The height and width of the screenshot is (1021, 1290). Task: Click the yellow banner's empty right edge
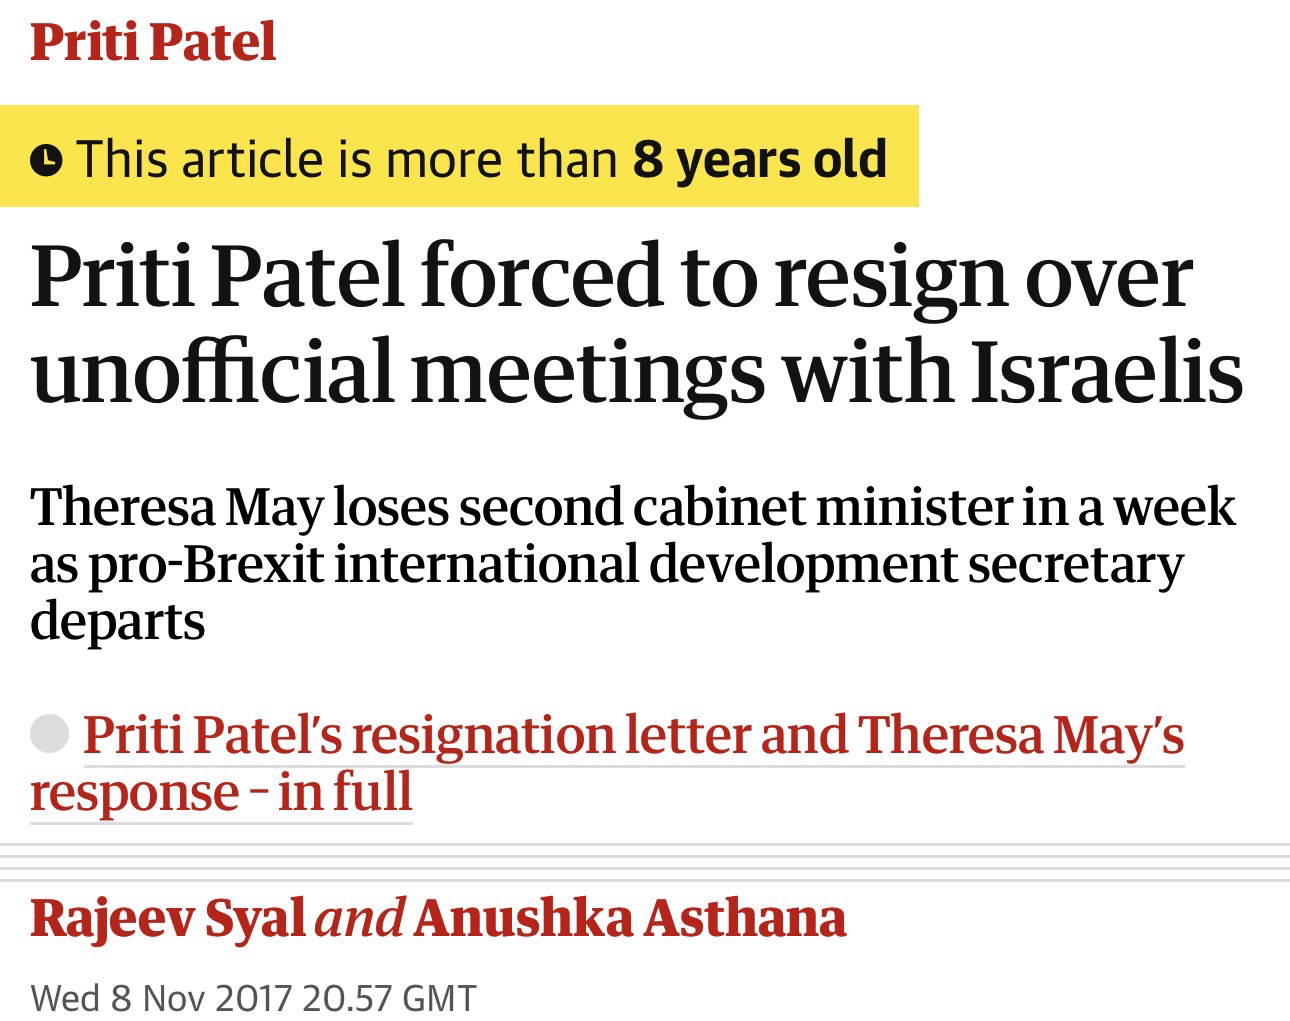click(903, 158)
